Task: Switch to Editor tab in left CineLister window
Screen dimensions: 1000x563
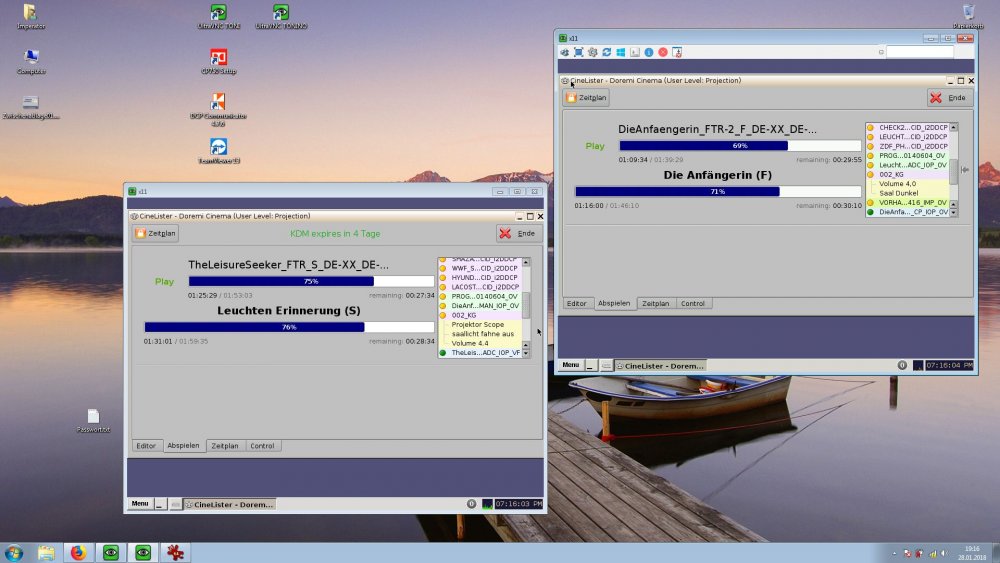Action: coord(146,446)
